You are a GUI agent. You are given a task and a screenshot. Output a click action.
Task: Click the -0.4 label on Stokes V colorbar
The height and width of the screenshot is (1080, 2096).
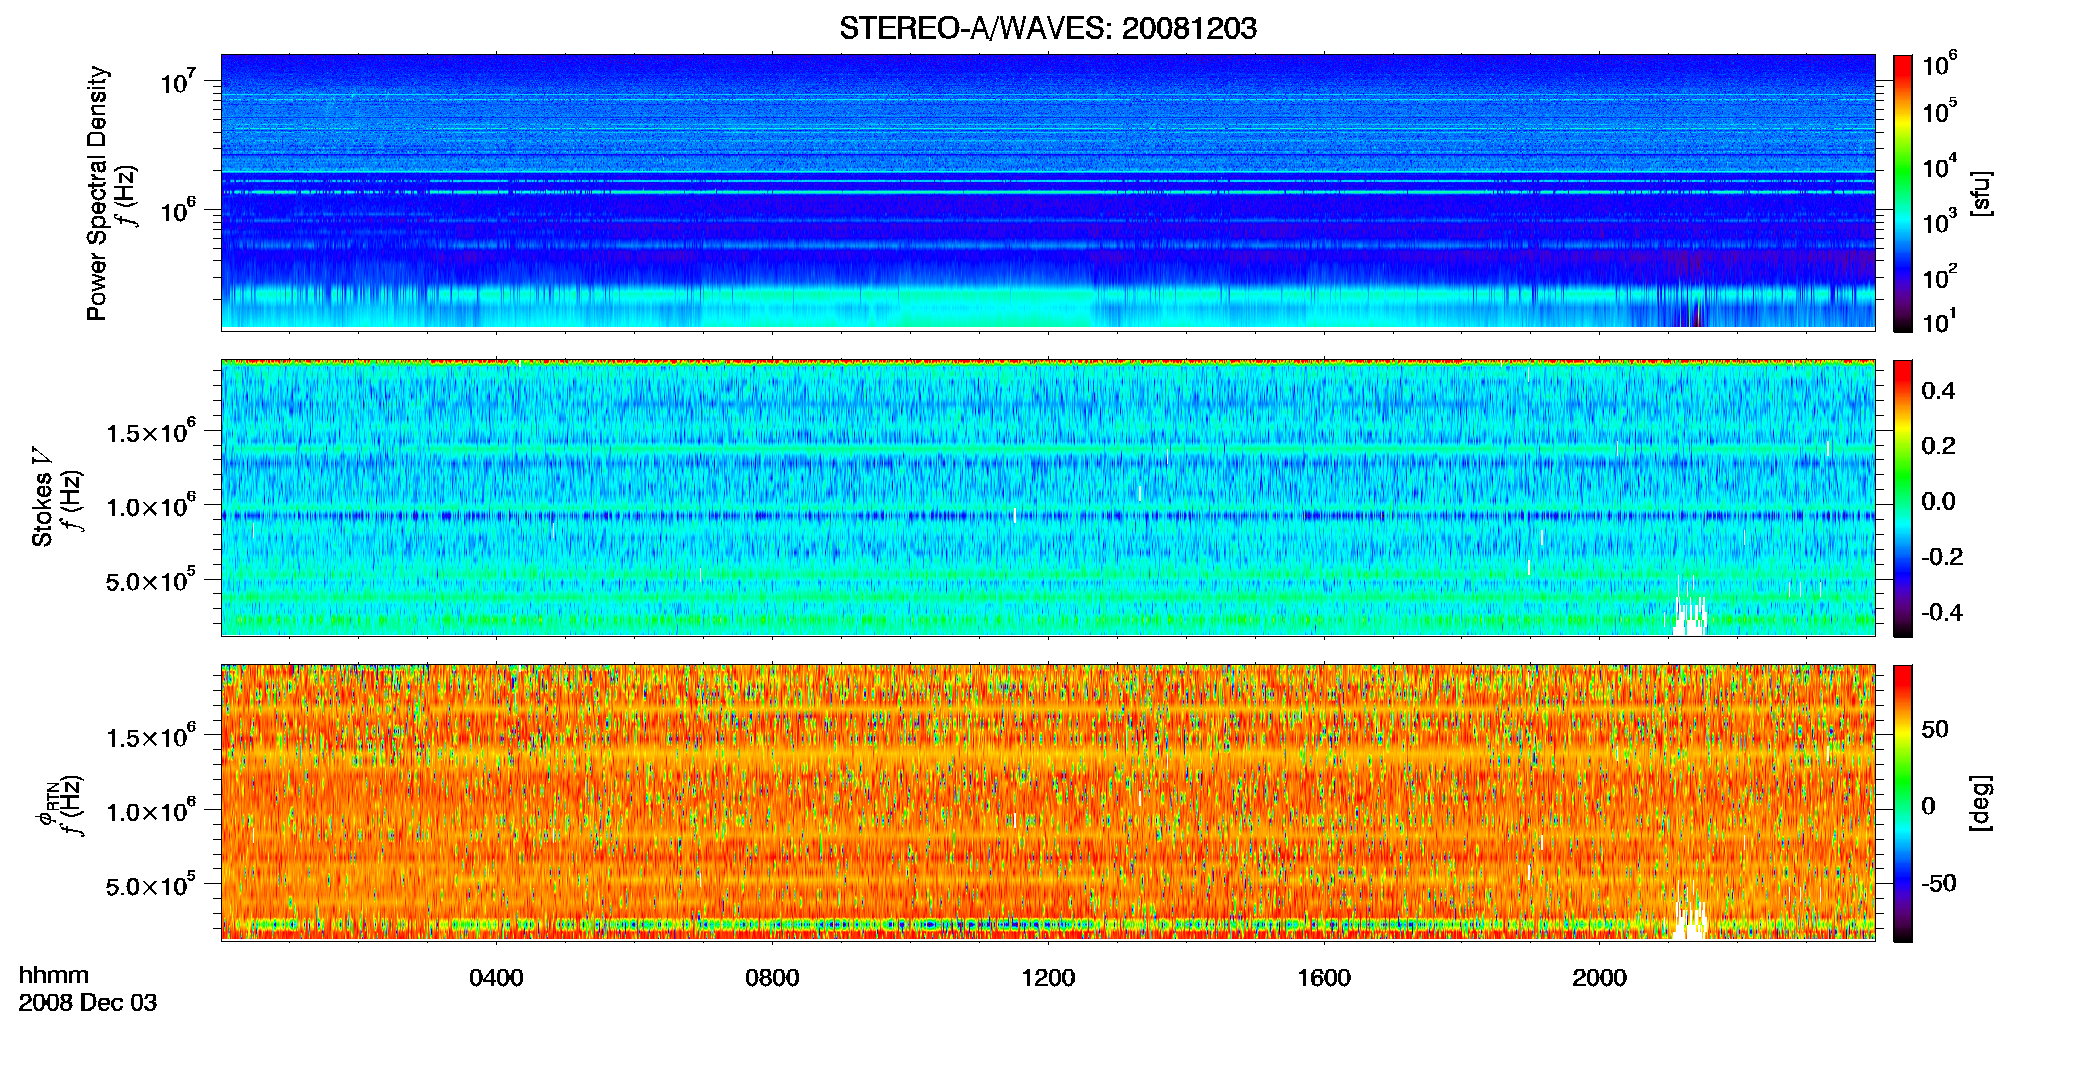(1941, 612)
